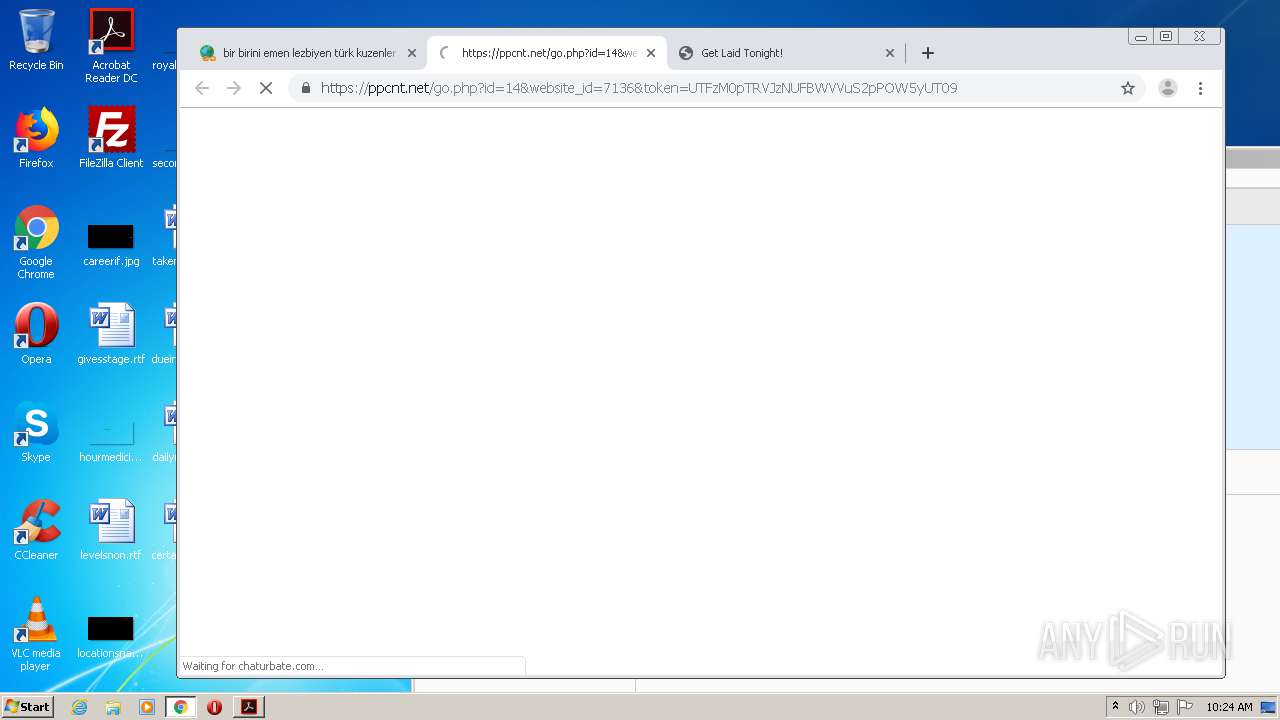This screenshot has width=1280, height=720.
Task: Launch Skype from desktop
Action: click(36, 432)
